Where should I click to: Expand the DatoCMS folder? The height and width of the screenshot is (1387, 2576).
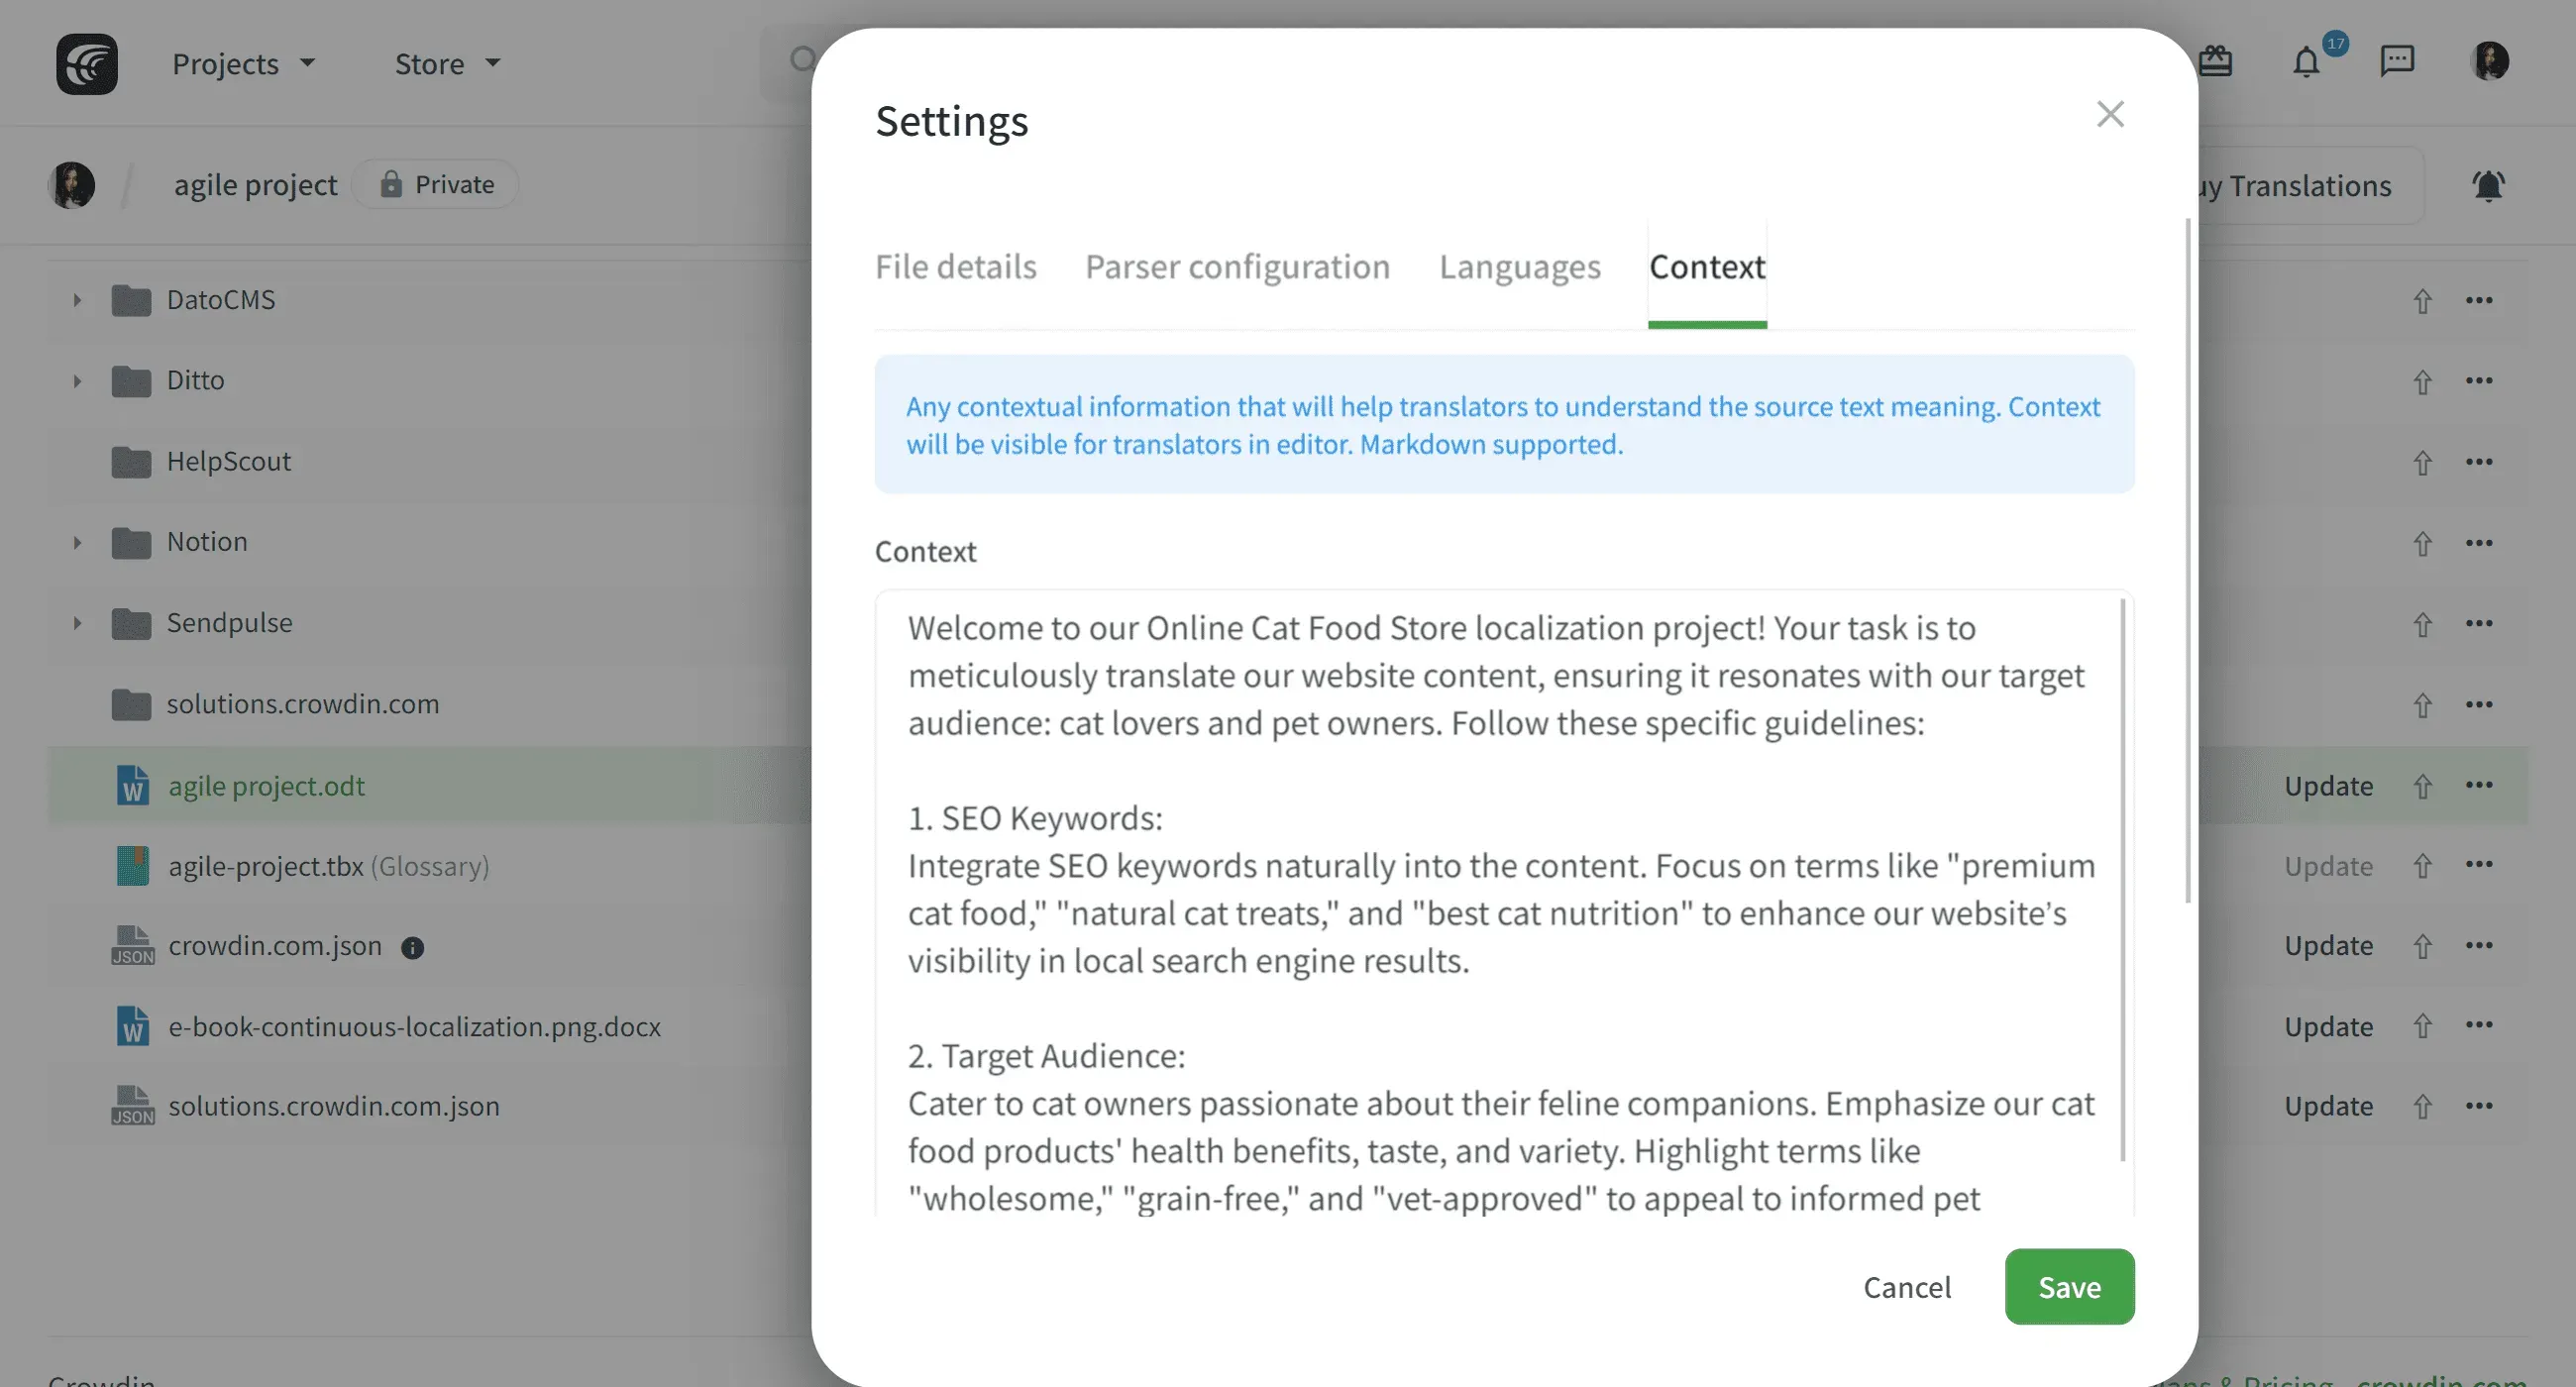tap(77, 299)
